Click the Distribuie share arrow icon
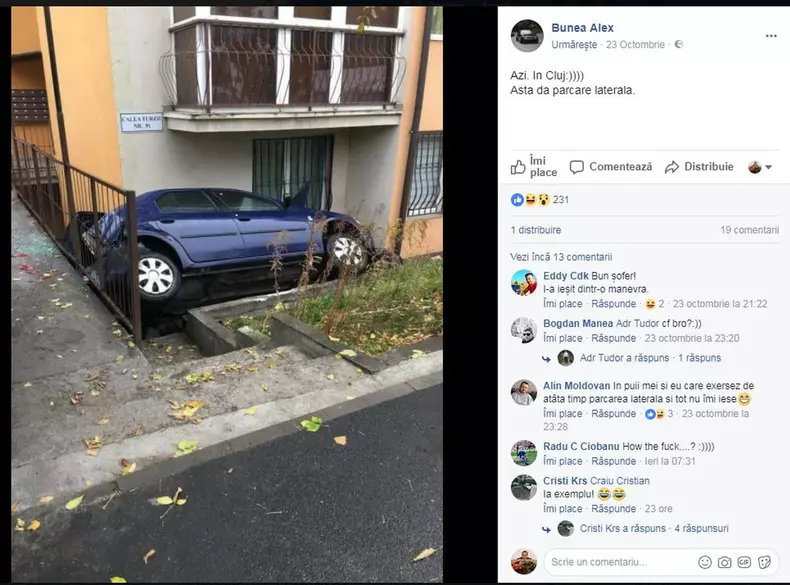 (x=672, y=167)
